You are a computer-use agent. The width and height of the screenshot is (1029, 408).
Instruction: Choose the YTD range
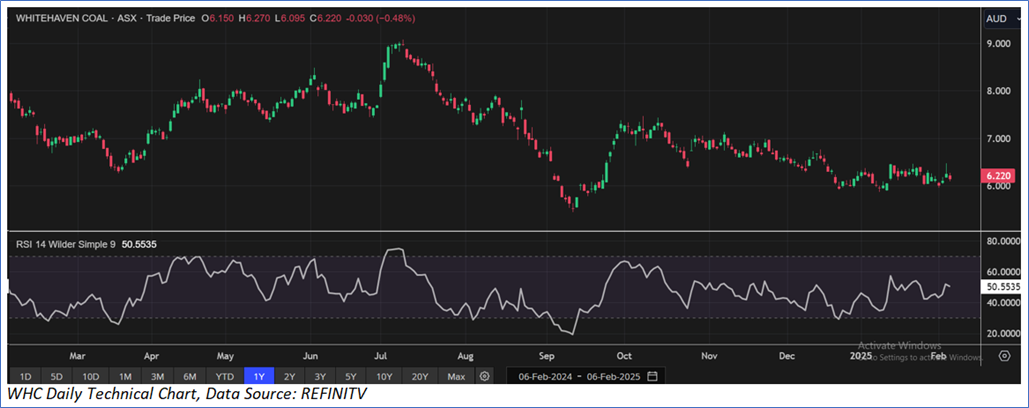pyautogui.click(x=225, y=377)
